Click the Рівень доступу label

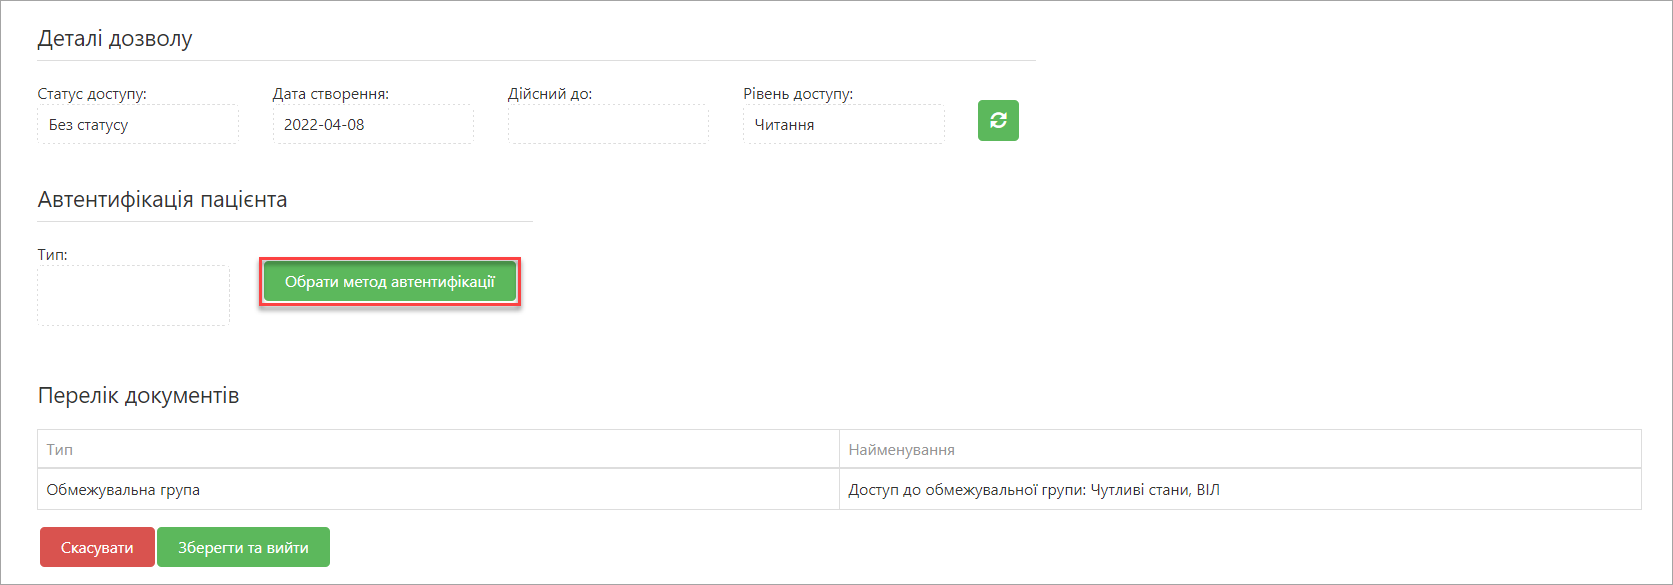pyautogui.click(x=798, y=94)
